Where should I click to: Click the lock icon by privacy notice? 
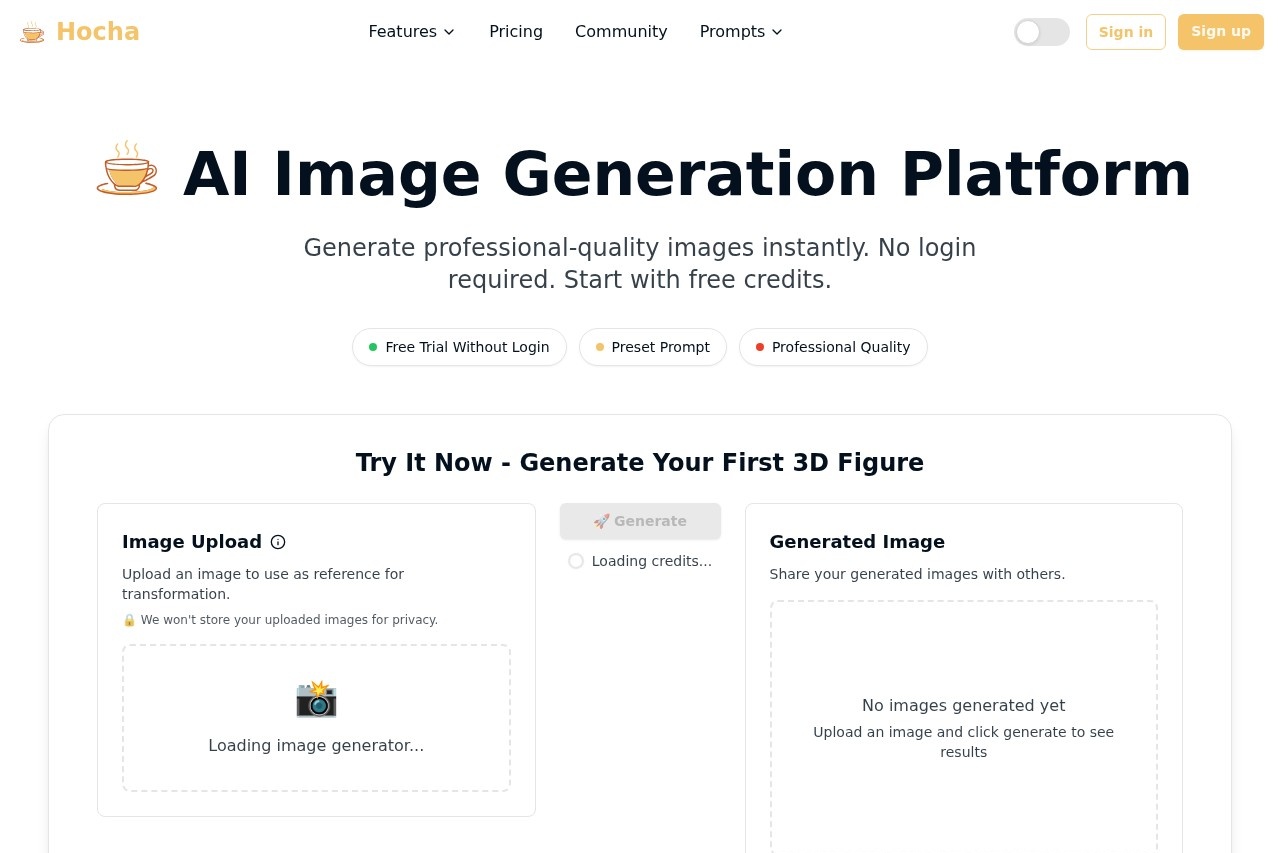tap(129, 620)
